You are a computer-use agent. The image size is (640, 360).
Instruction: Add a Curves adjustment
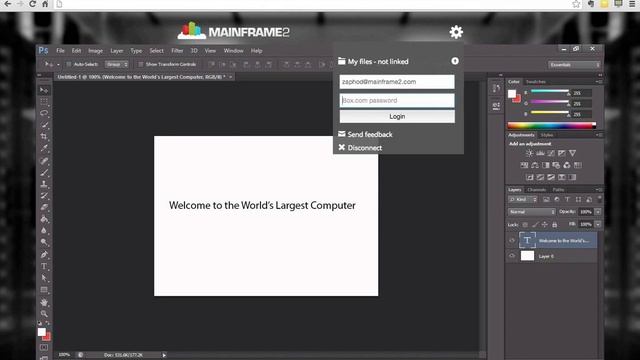[x=551, y=153]
